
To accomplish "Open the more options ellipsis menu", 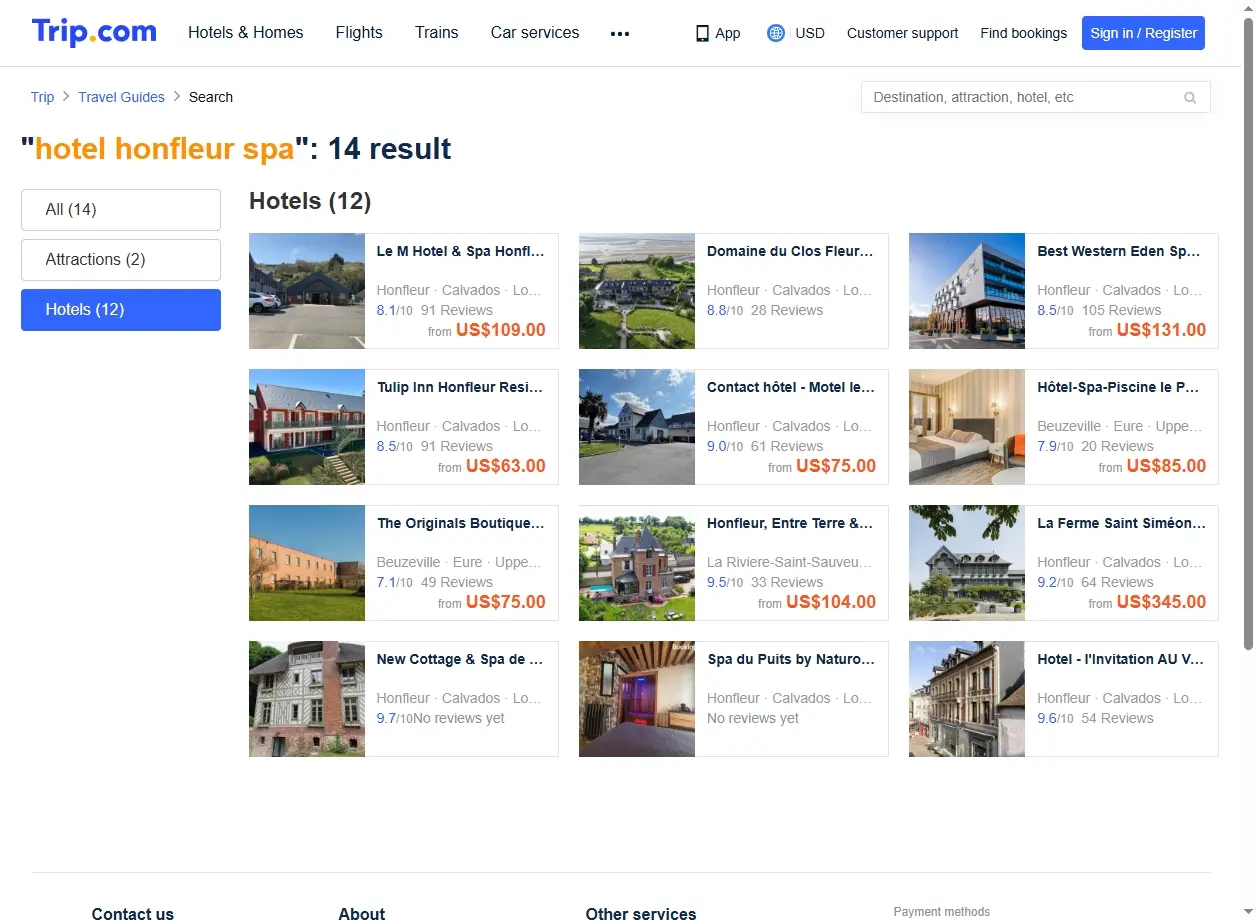I will pyautogui.click(x=620, y=34).
